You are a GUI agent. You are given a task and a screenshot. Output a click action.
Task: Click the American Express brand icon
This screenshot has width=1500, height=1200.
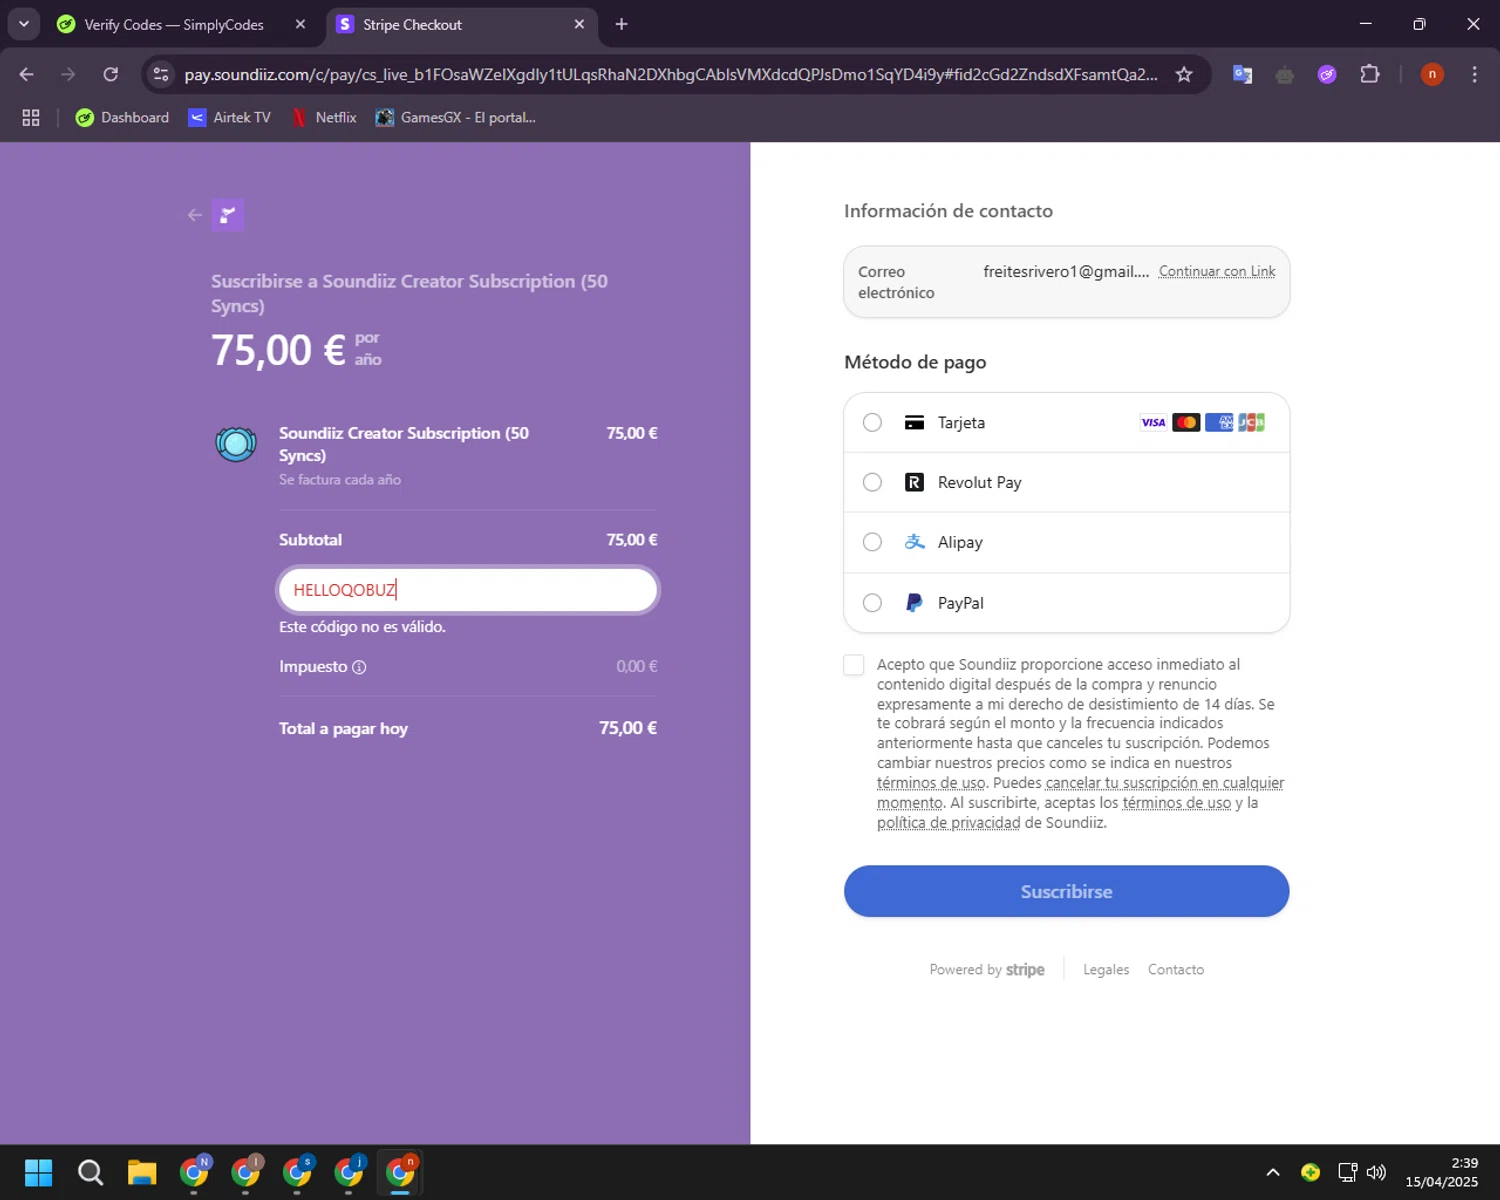[x=1219, y=422]
